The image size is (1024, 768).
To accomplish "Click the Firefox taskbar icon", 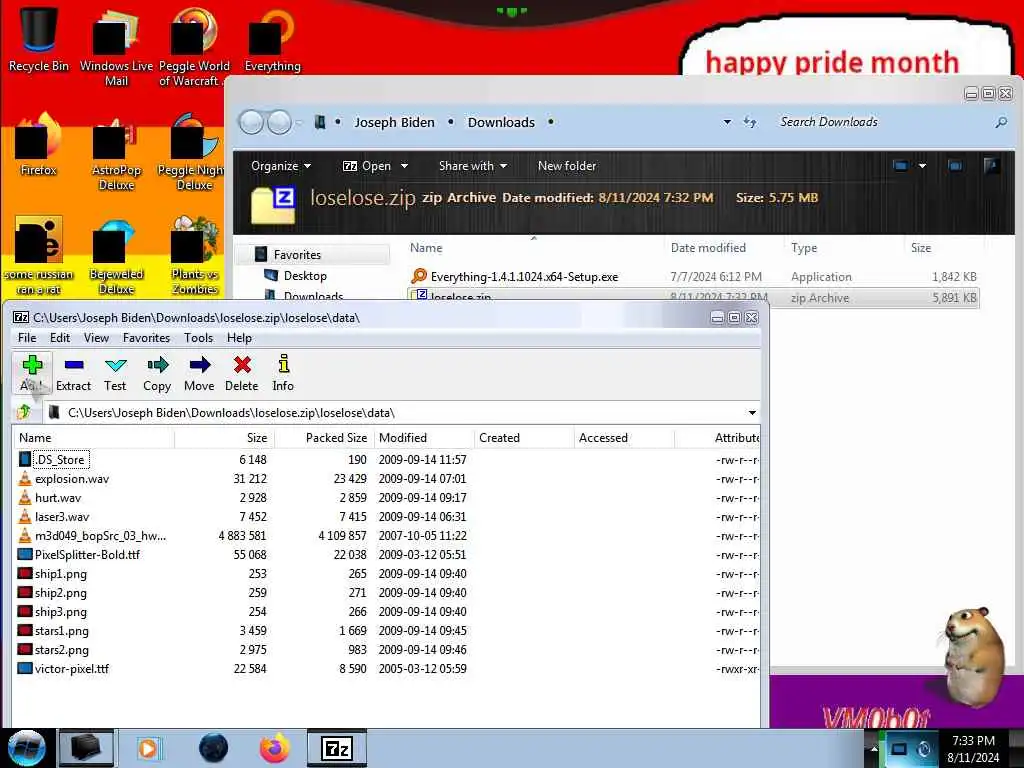I will tap(274, 748).
